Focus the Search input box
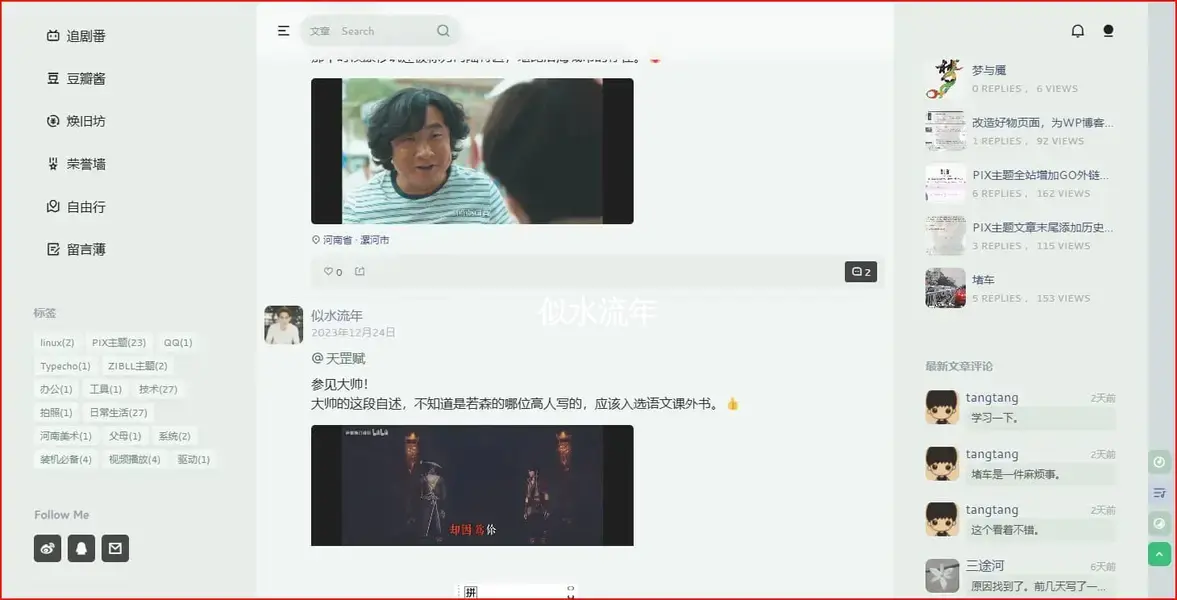 pos(383,31)
